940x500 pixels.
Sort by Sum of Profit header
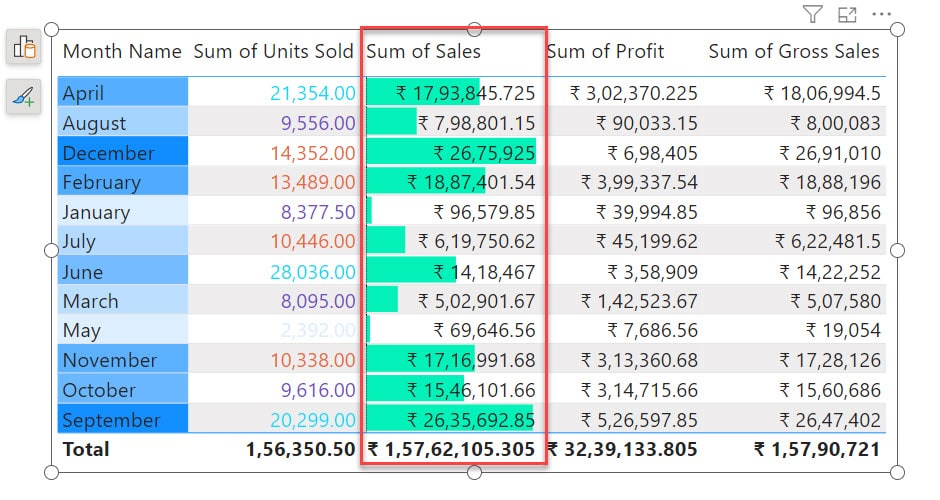tap(605, 52)
